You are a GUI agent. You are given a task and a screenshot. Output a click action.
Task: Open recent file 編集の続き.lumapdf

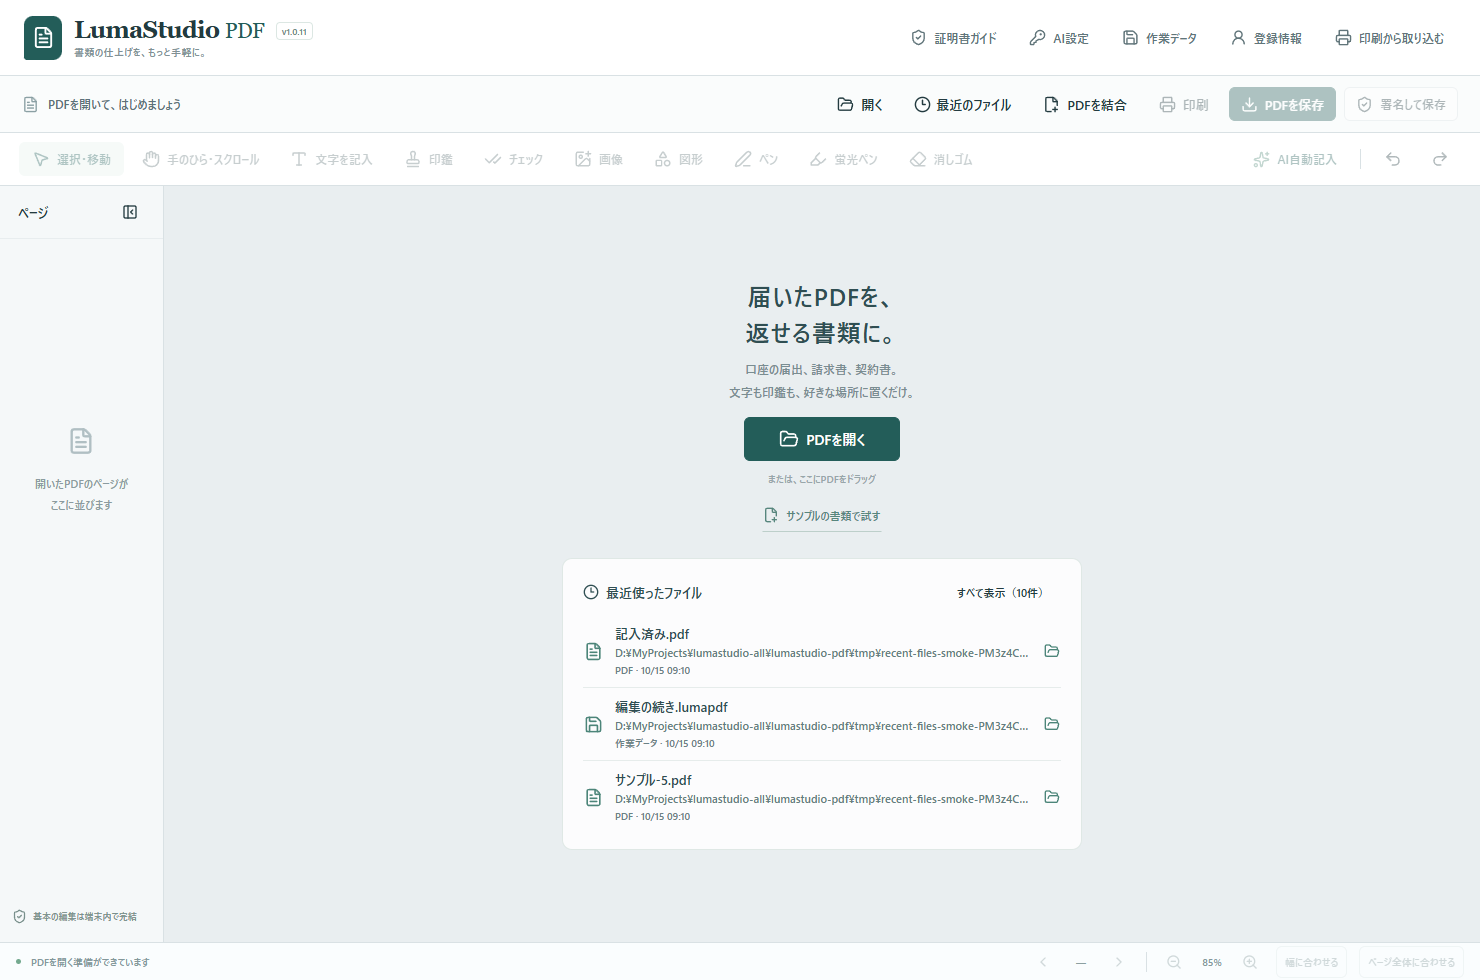click(806, 724)
